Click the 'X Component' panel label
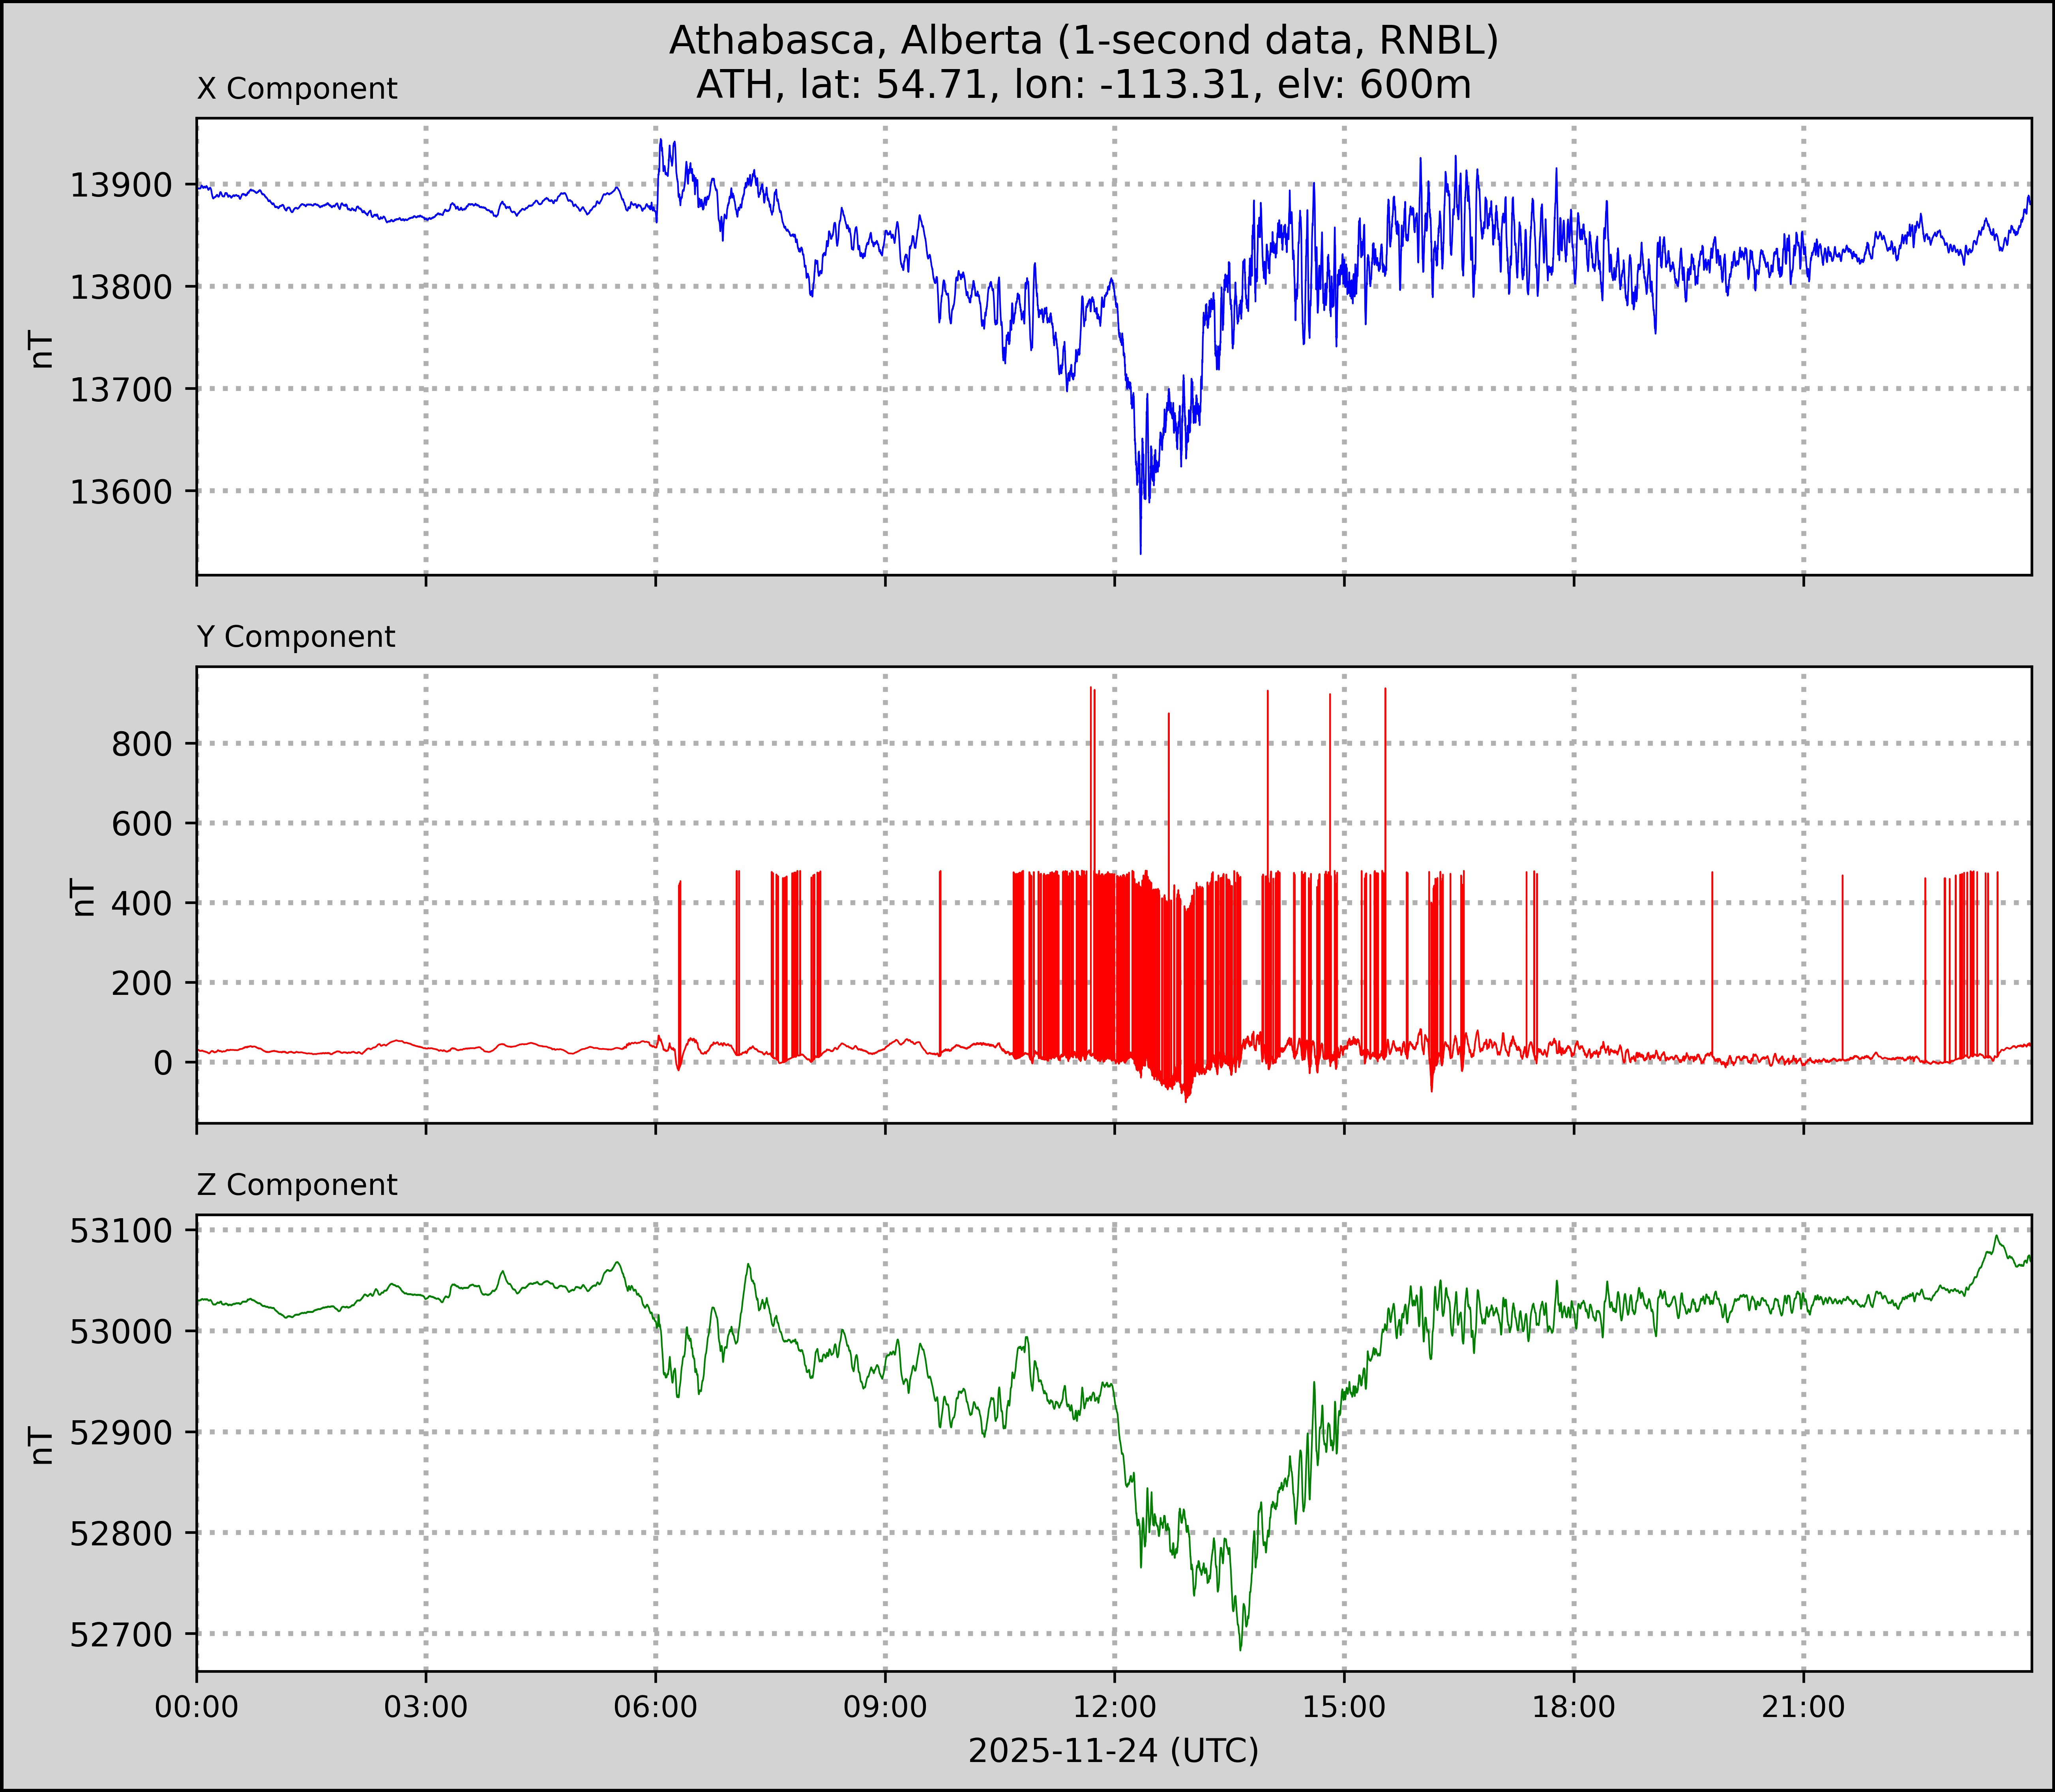Screen dimensions: 2055x1792 pos(297,89)
